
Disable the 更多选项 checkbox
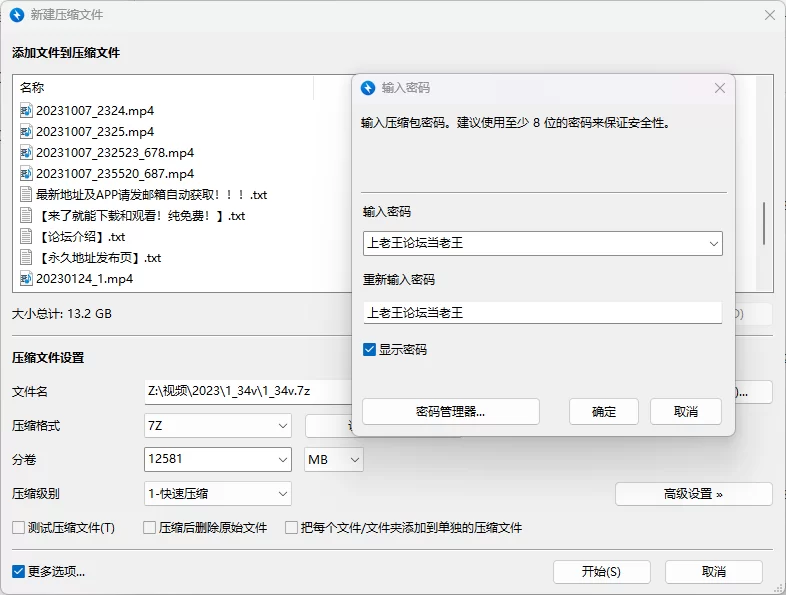pos(18,572)
